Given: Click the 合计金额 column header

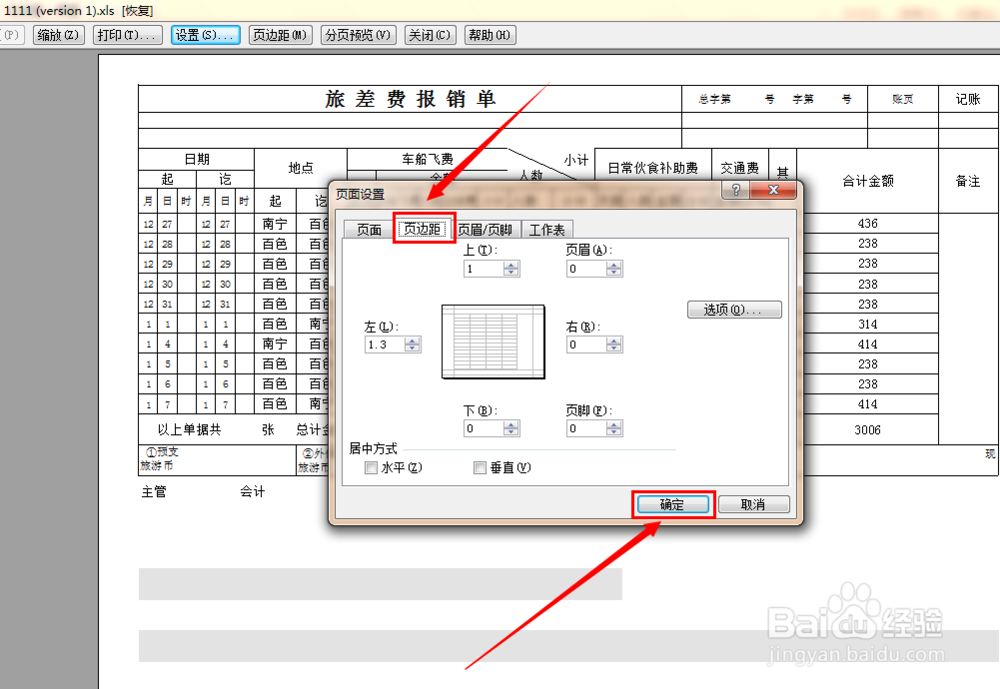Looking at the screenshot, I should click(x=867, y=181).
